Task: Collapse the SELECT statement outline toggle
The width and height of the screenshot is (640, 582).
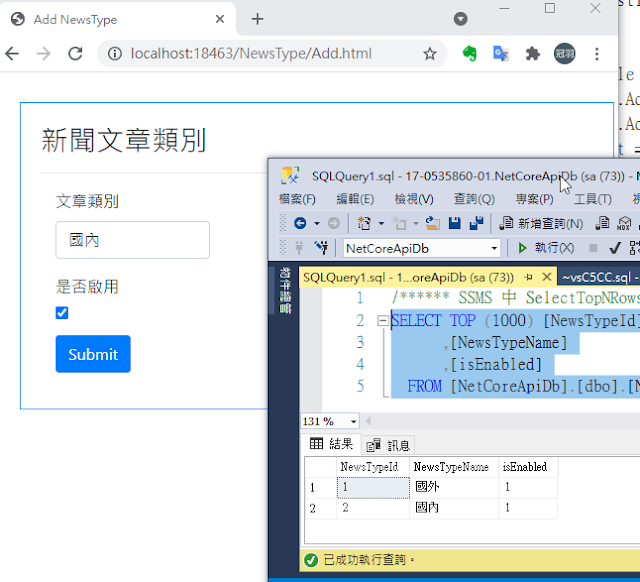Action: coord(382,321)
